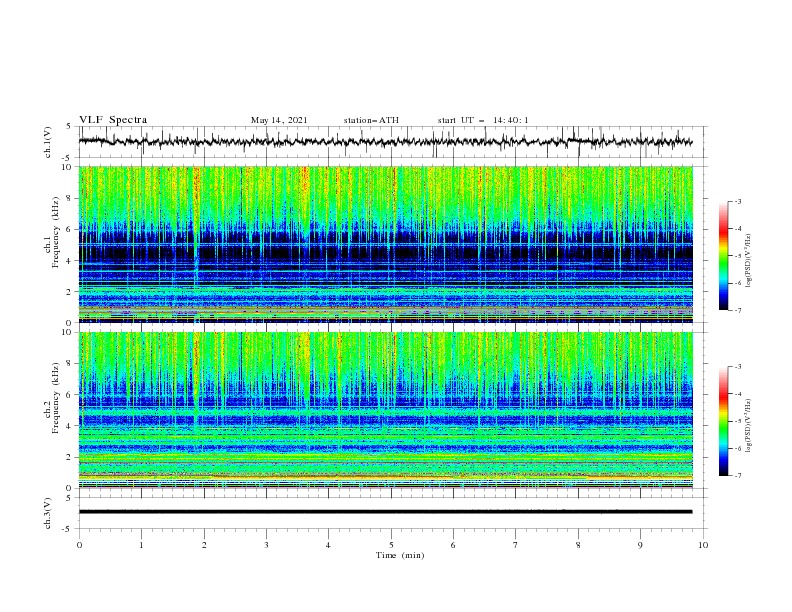Click time axis tick label "6"
The width and height of the screenshot is (792, 612).
(x=453, y=545)
